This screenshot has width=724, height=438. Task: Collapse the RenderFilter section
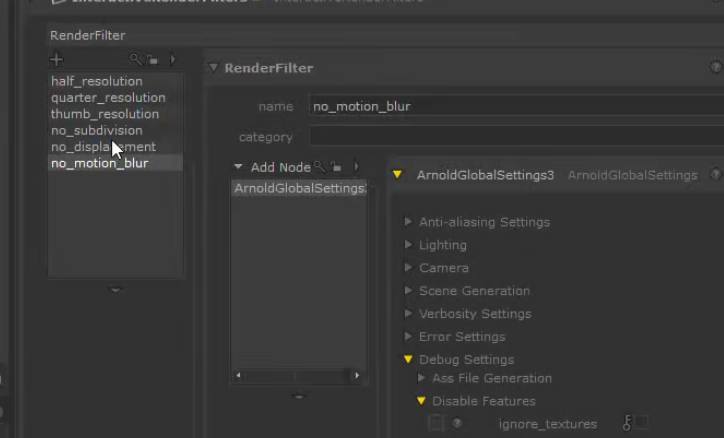(213, 68)
